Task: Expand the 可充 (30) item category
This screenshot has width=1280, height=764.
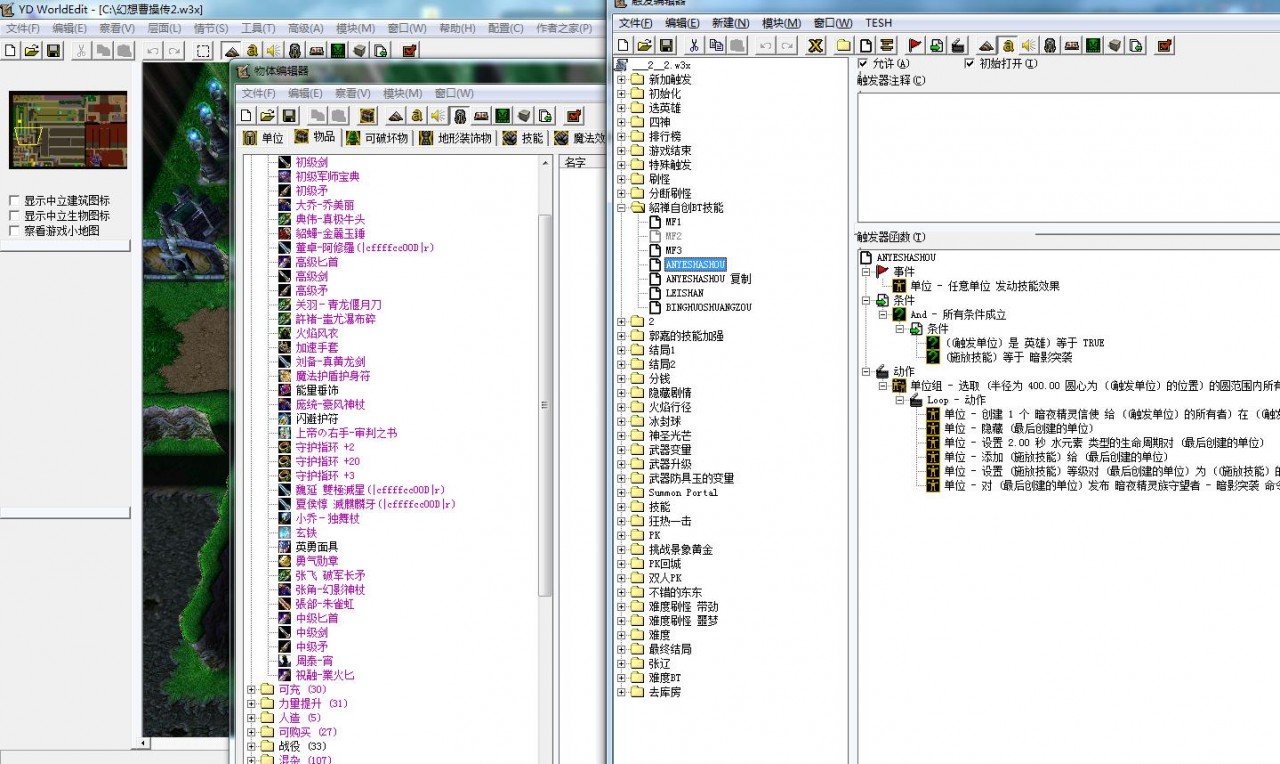Action: click(x=252, y=689)
